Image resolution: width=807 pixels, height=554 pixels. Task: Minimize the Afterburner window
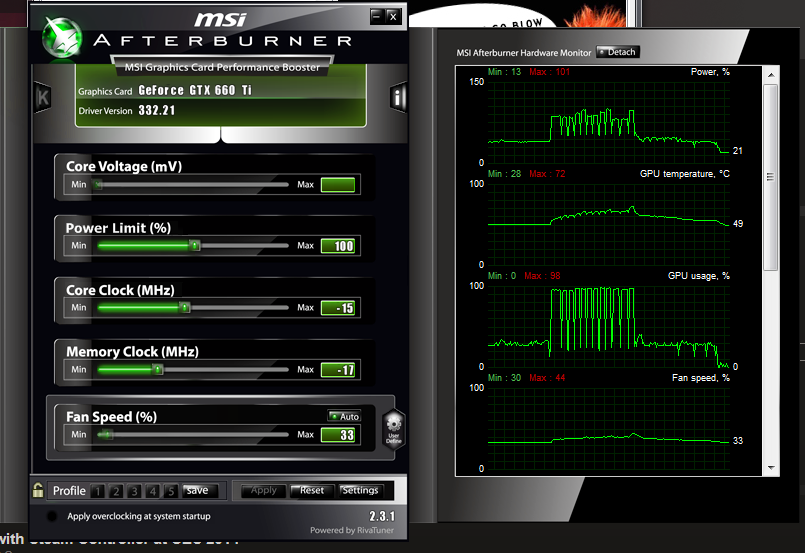(x=377, y=16)
